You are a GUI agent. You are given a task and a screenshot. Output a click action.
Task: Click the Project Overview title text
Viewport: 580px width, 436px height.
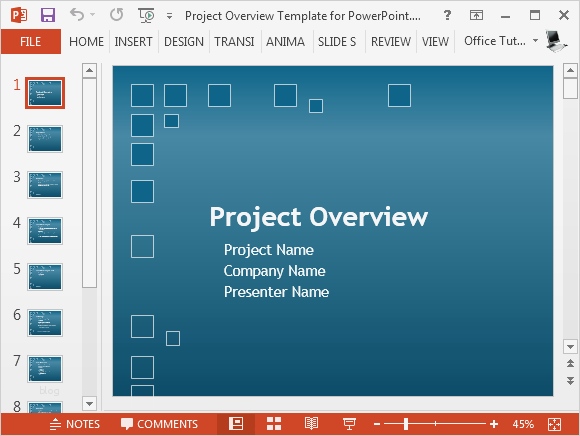[318, 217]
